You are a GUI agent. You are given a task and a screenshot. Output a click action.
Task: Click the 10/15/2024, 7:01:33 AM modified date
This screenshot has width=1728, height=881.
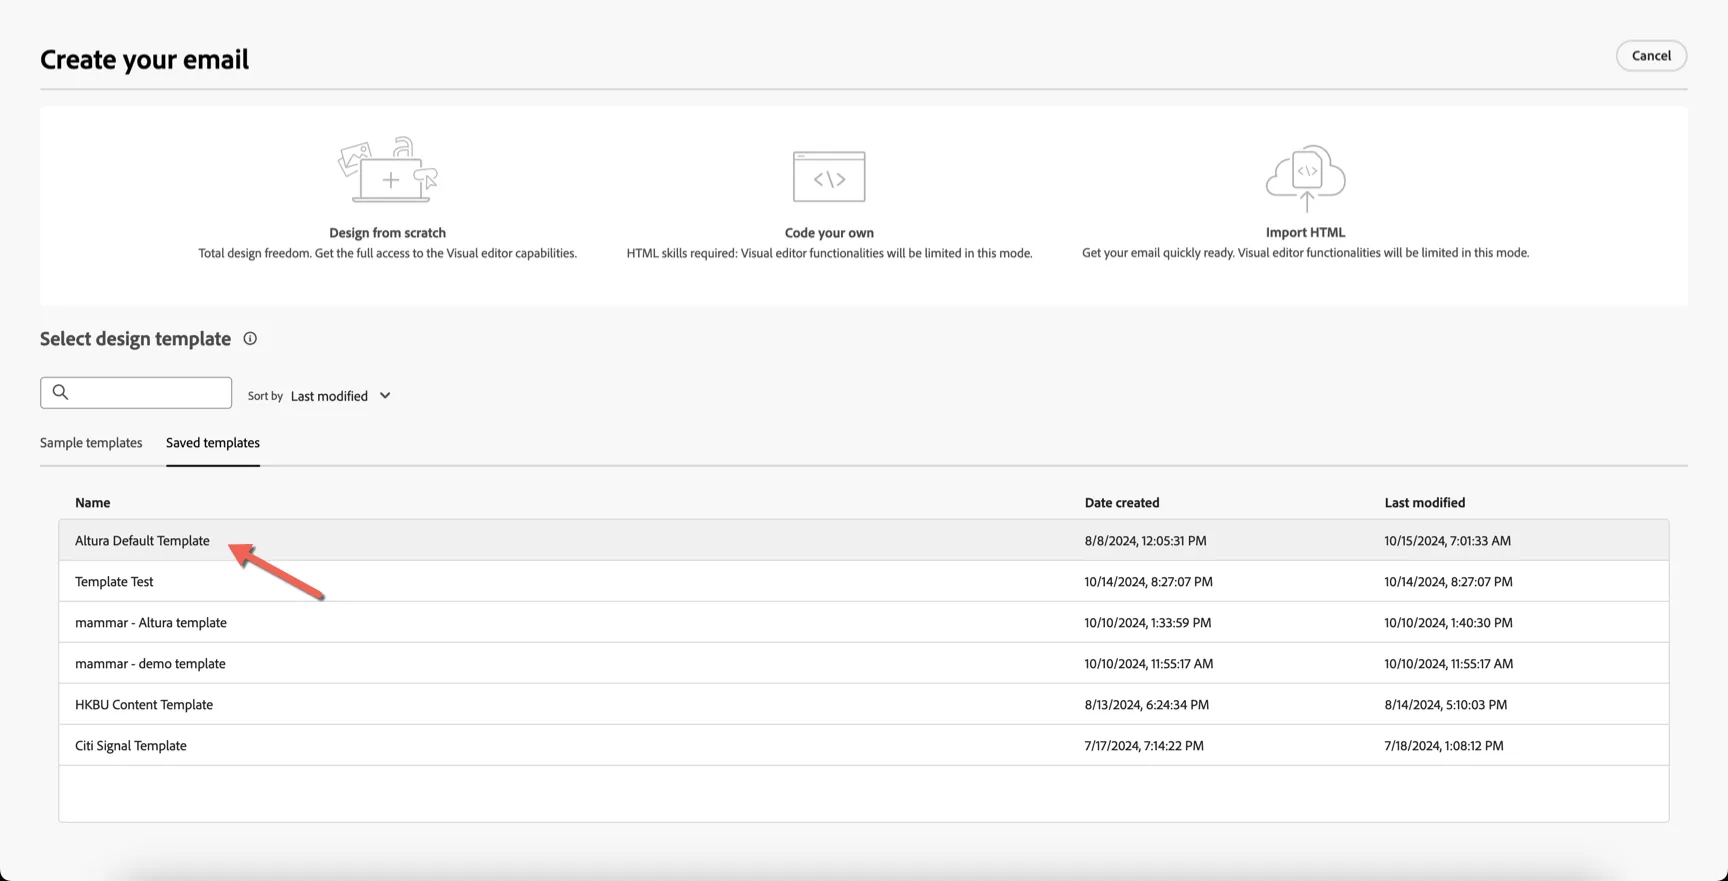coord(1448,541)
